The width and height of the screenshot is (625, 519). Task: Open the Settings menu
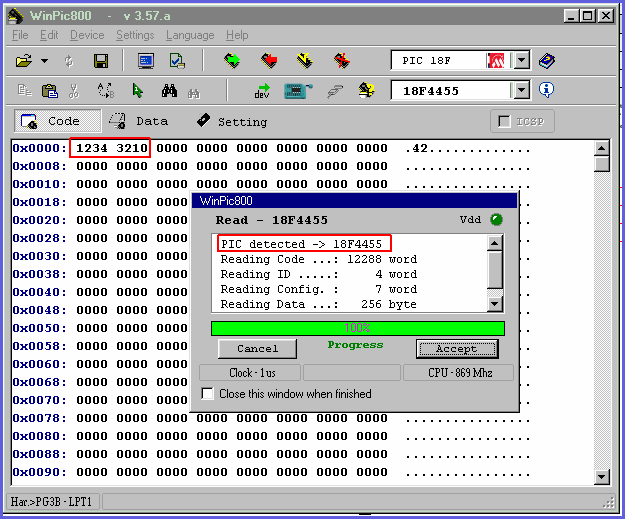pyautogui.click(x=135, y=35)
